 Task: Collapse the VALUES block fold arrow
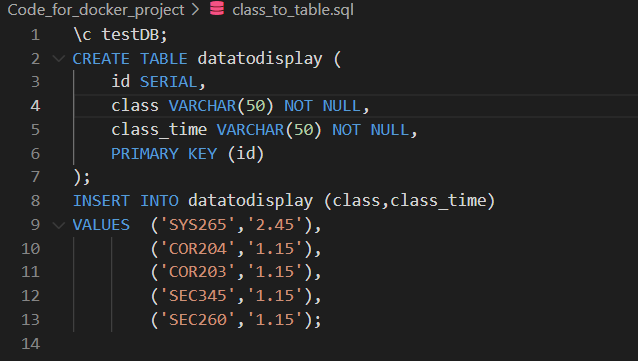pyautogui.click(x=59, y=225)
